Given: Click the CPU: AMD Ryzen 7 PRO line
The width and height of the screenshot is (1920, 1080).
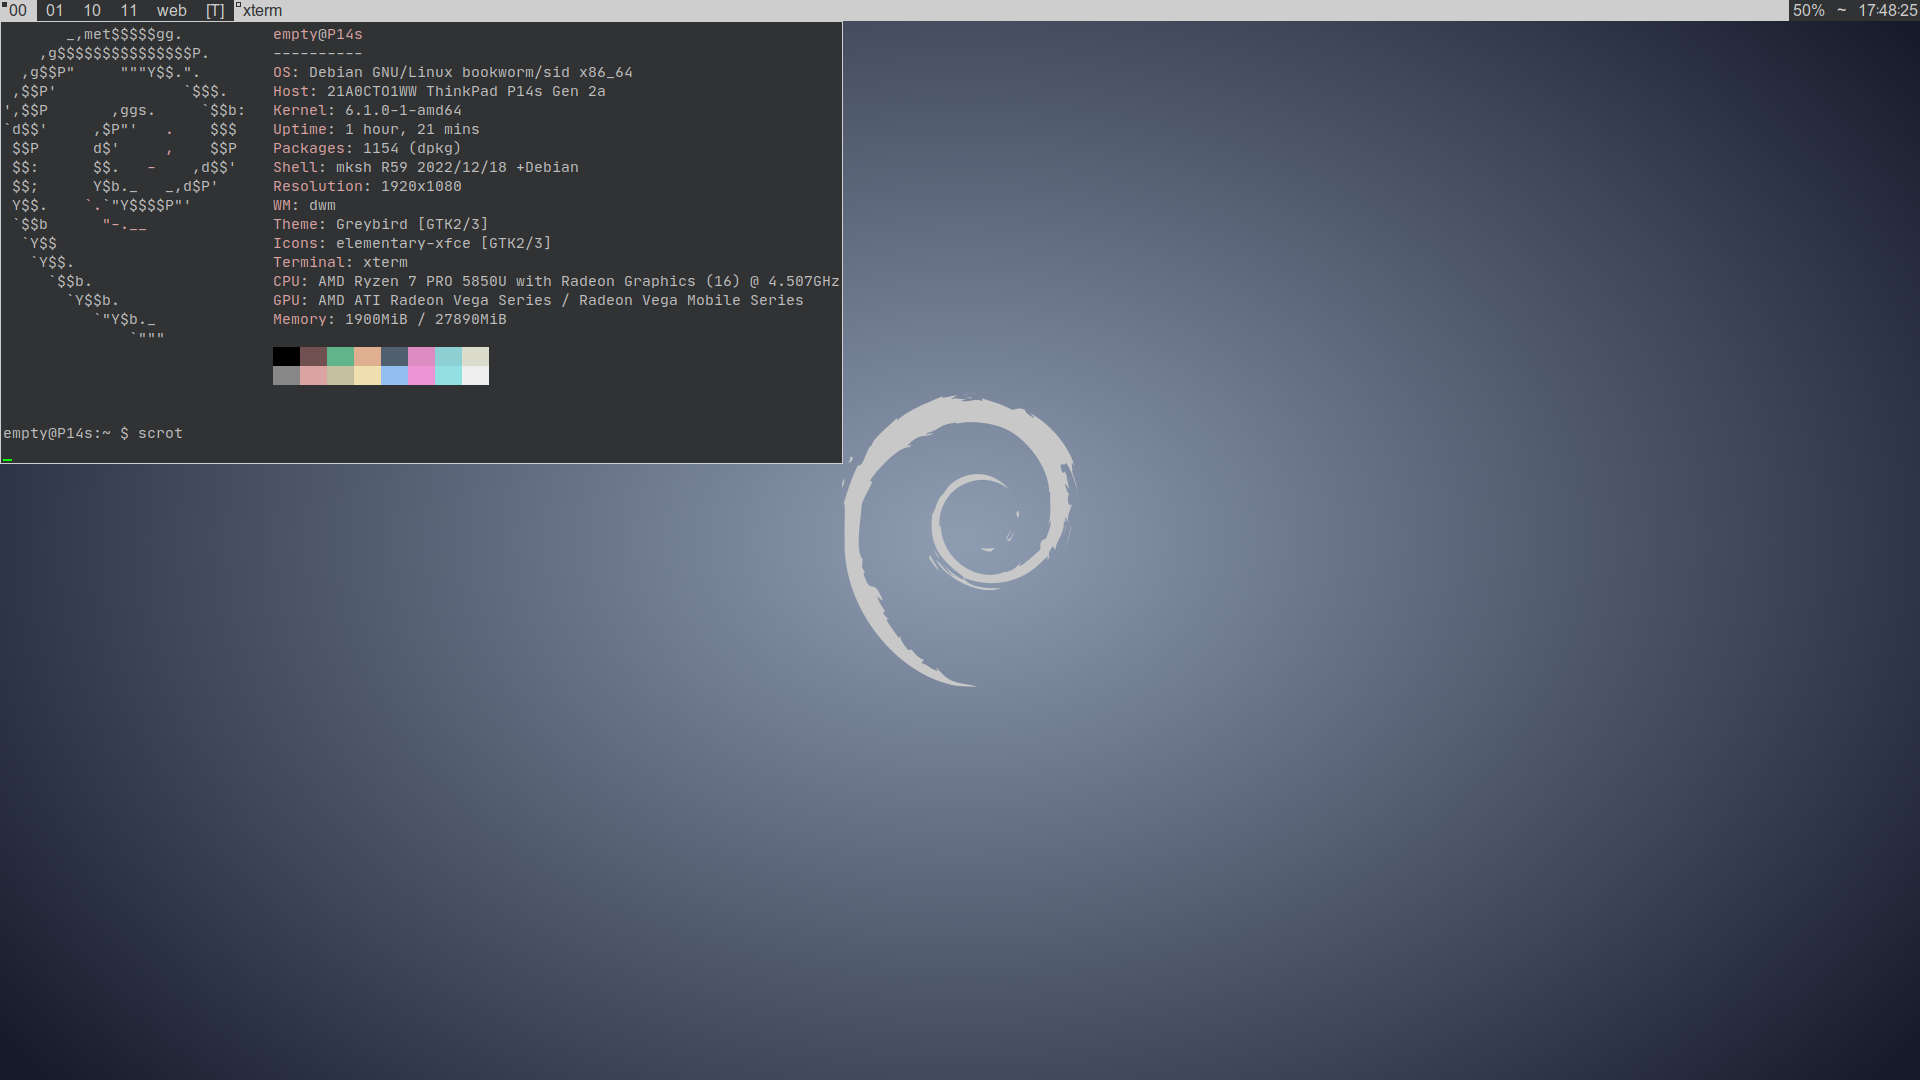Looking at the screenshot, I should coord(556,281).
